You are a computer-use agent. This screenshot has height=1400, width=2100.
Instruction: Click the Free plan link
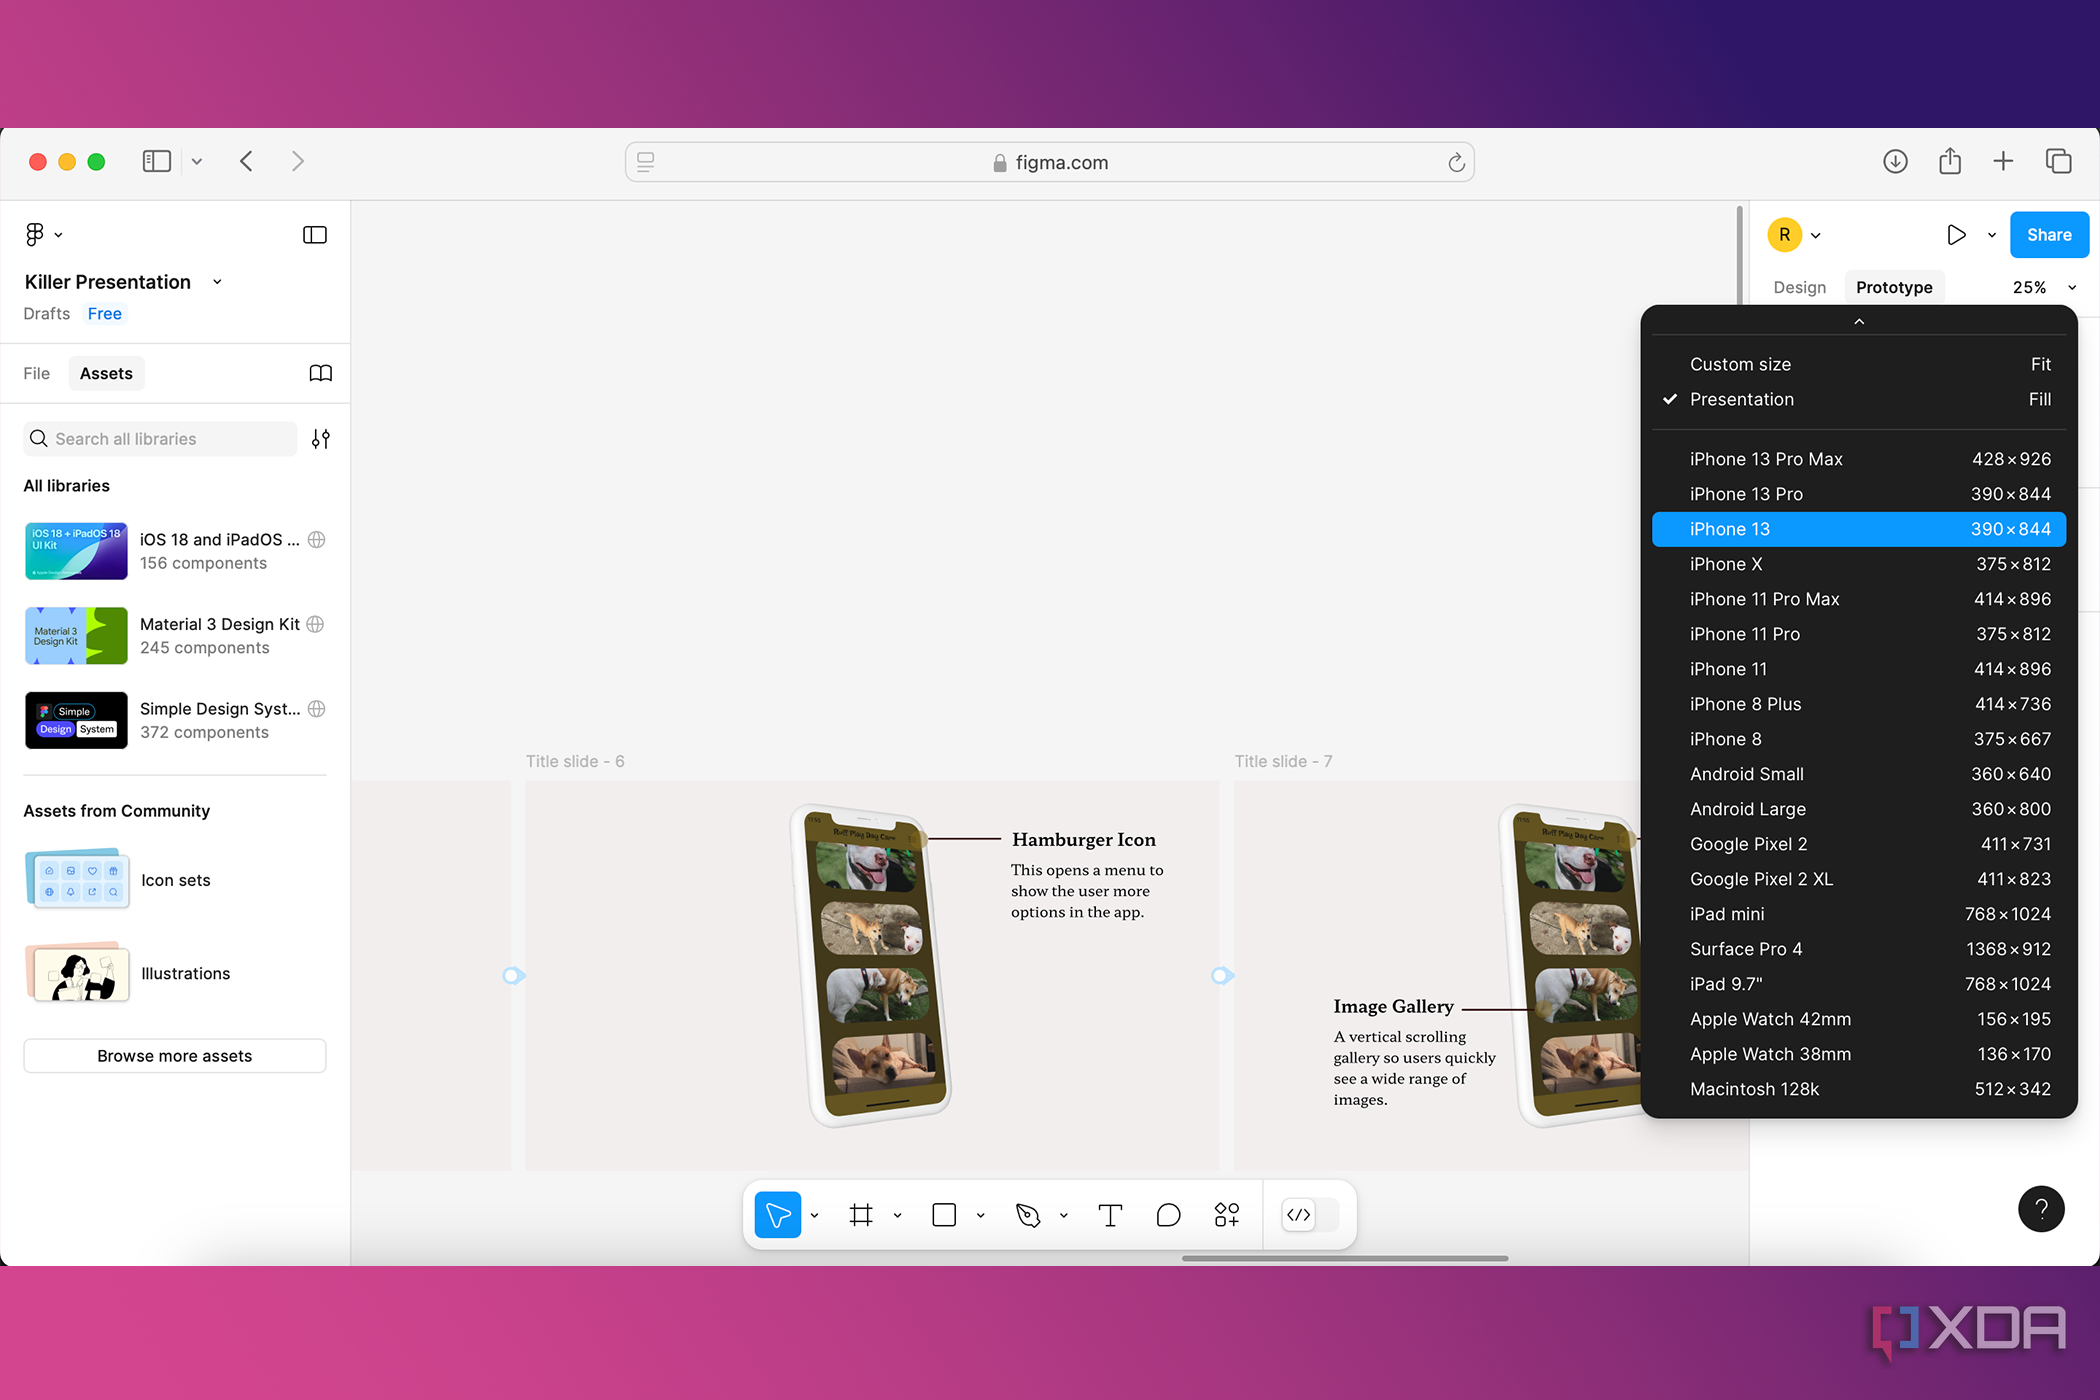[105, 314]
